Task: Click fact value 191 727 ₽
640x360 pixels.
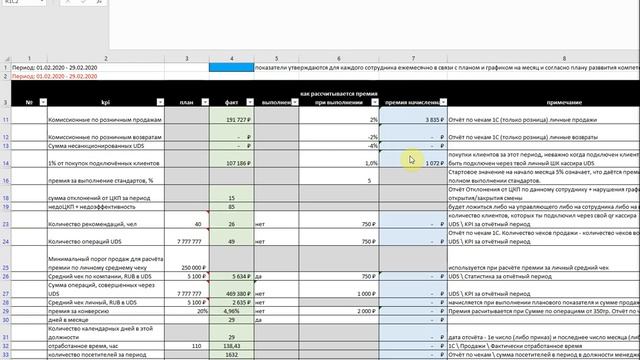Action: tap(231, 116)
